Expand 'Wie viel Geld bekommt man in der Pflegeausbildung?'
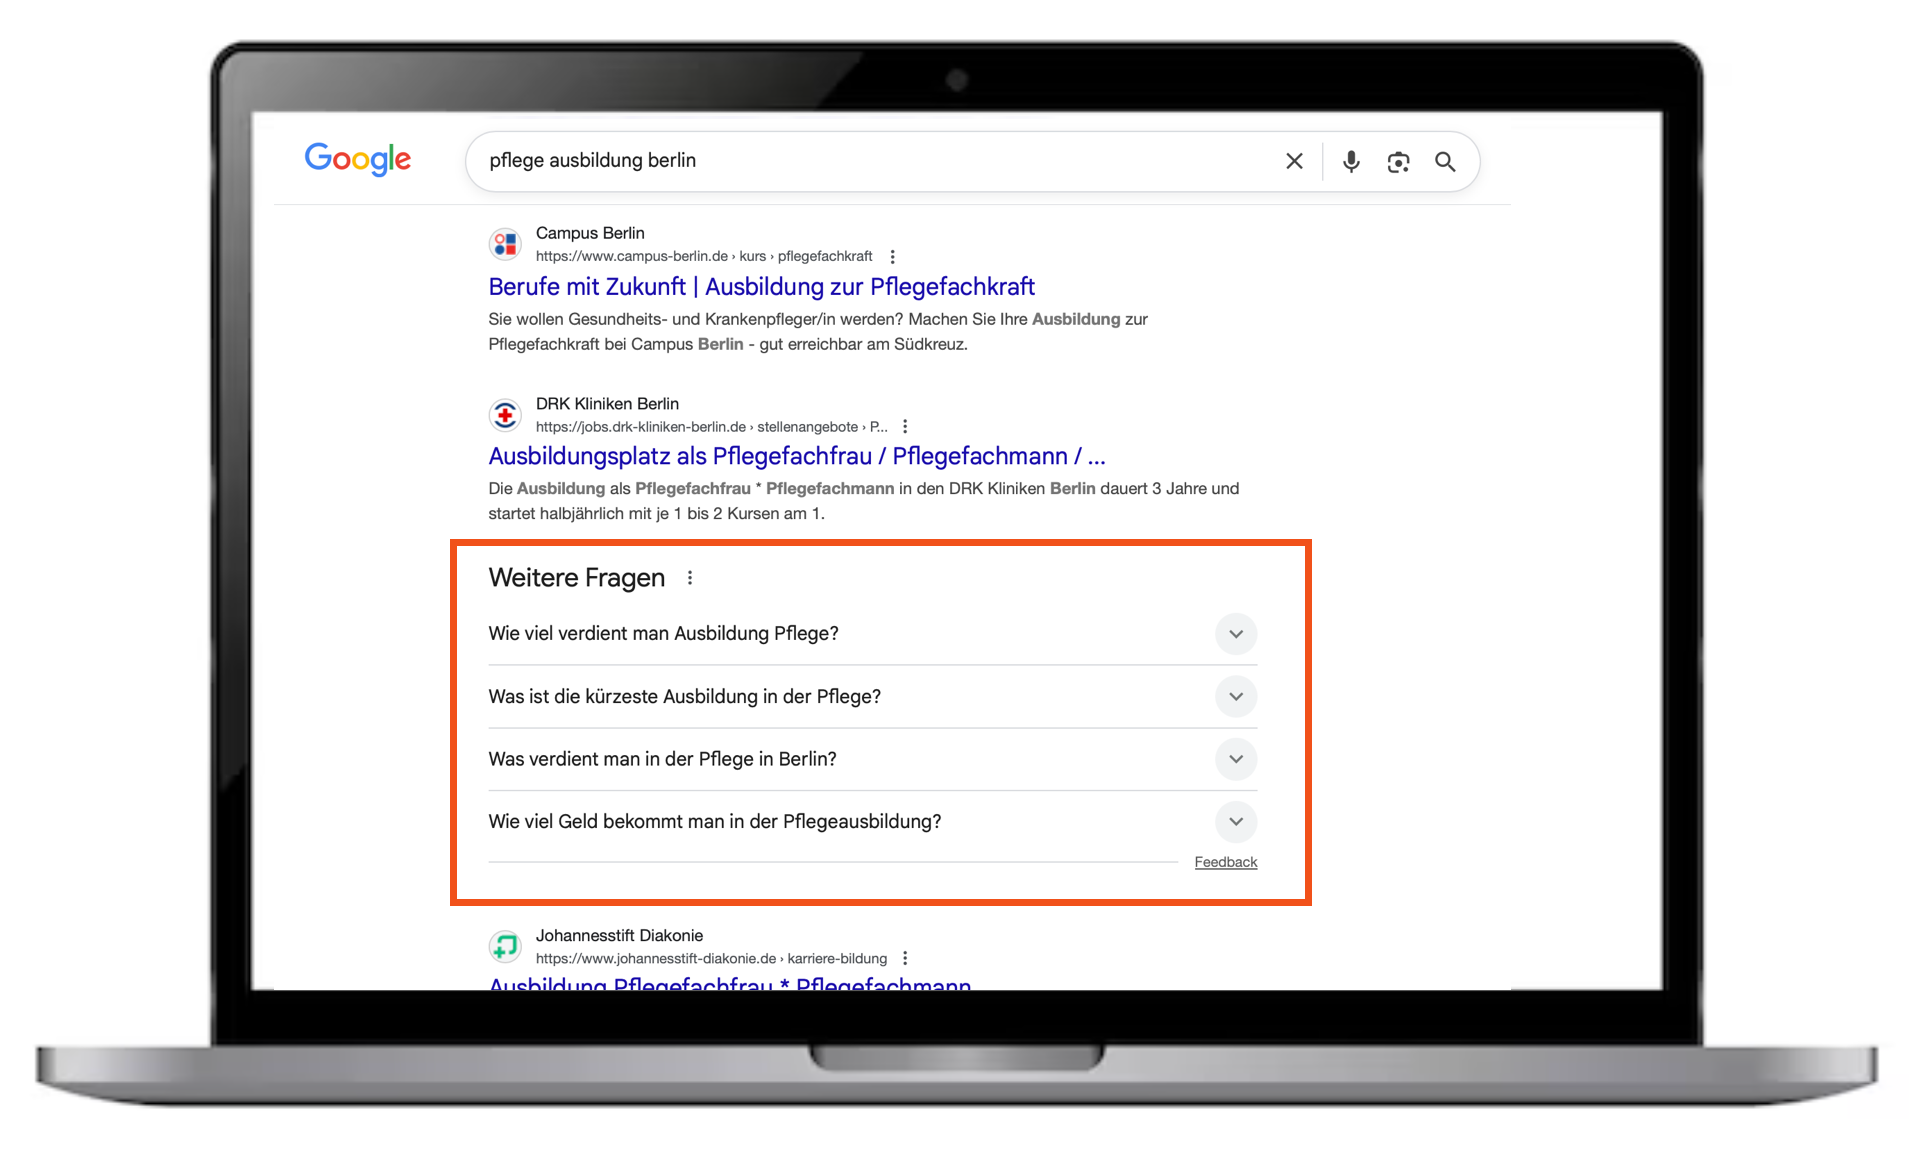Viewport: 1910px width, 1152px height. pyautogui.click(x=872, y=822)
